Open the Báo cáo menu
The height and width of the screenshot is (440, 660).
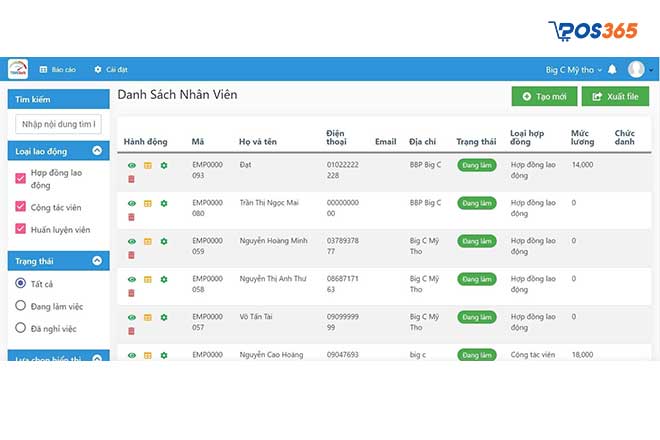click(x=58, y=69)
